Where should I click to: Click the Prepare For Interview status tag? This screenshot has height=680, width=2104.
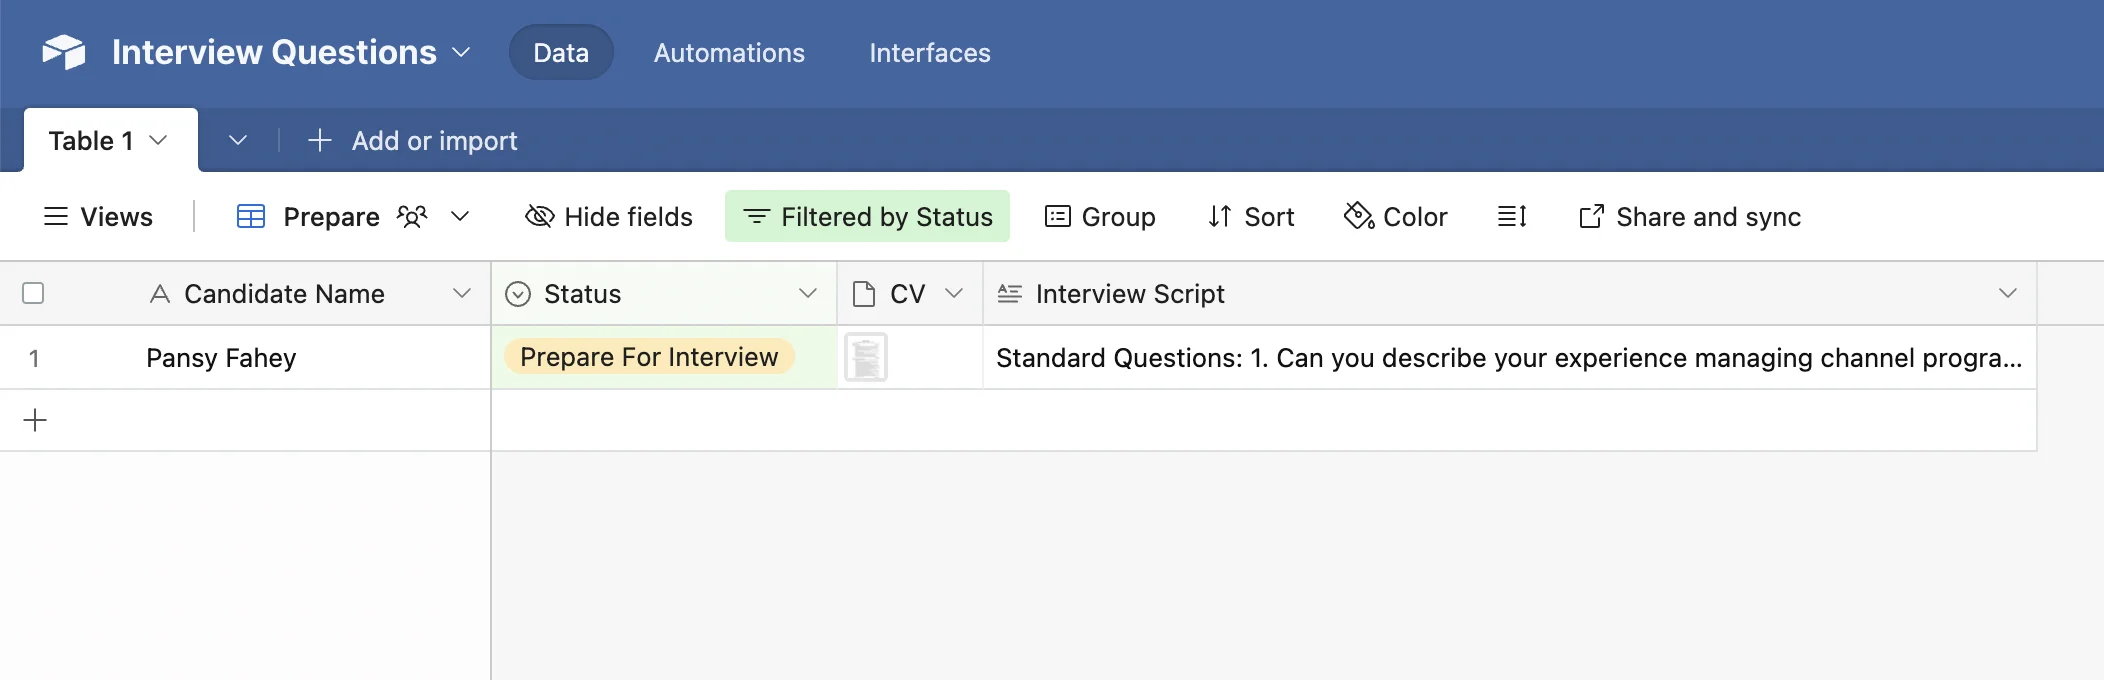coord(649,357)
